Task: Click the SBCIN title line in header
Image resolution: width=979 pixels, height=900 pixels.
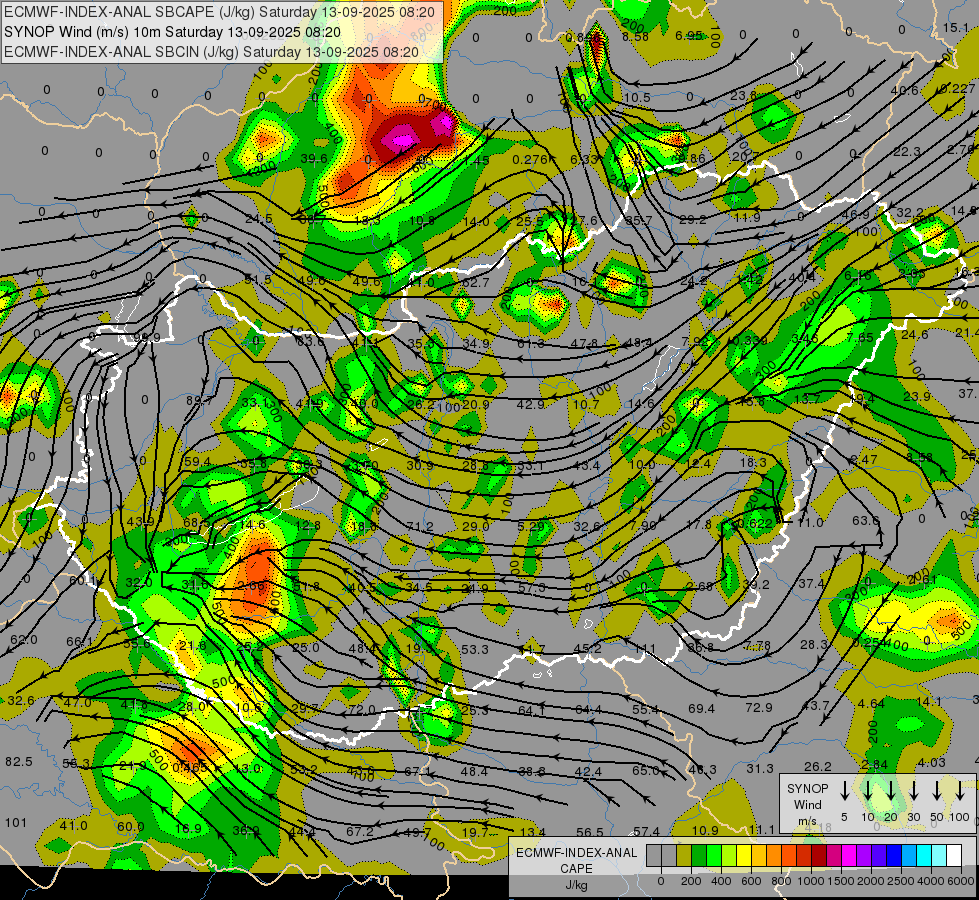Action: coord(211,52)
